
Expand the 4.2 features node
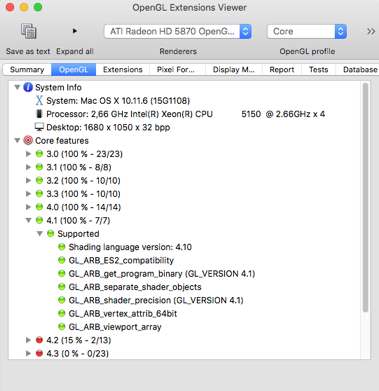(28, 340)
